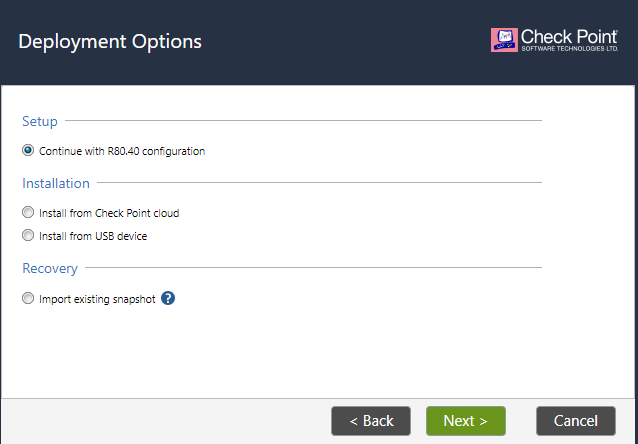Screen dimensions: 638x444
Task: Click the pink Check Point logo icon
Action: 504,40
